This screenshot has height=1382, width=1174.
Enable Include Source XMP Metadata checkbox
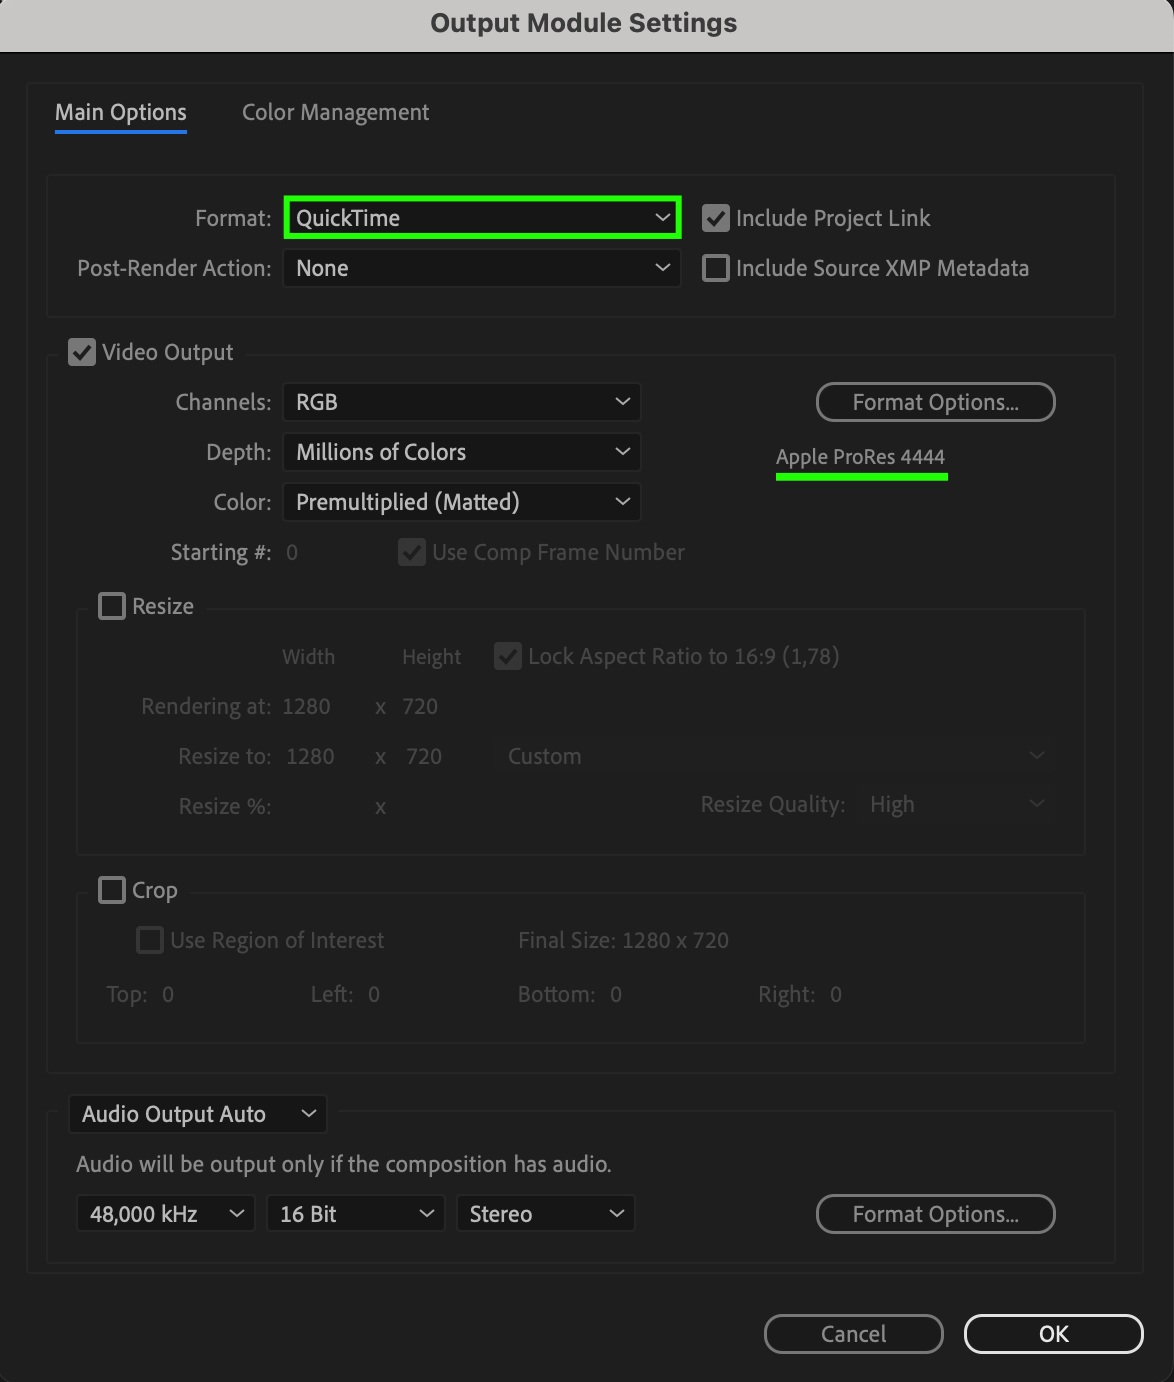tap(716, 268)
